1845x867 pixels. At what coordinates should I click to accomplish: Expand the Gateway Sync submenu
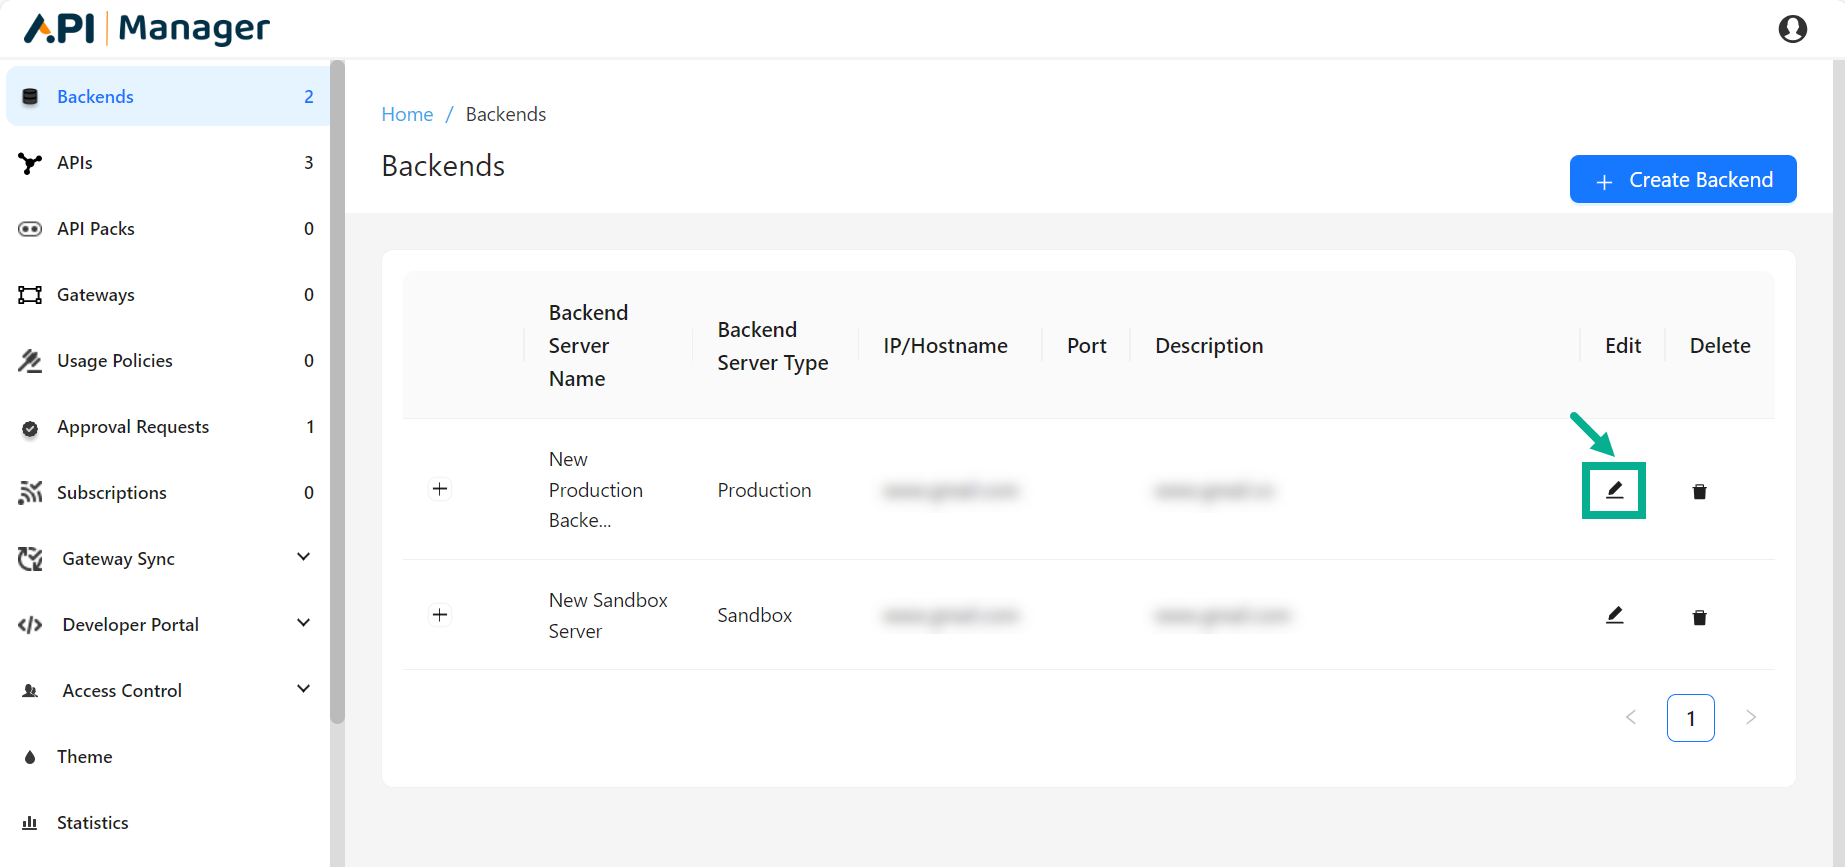click(x=303, y=557)
